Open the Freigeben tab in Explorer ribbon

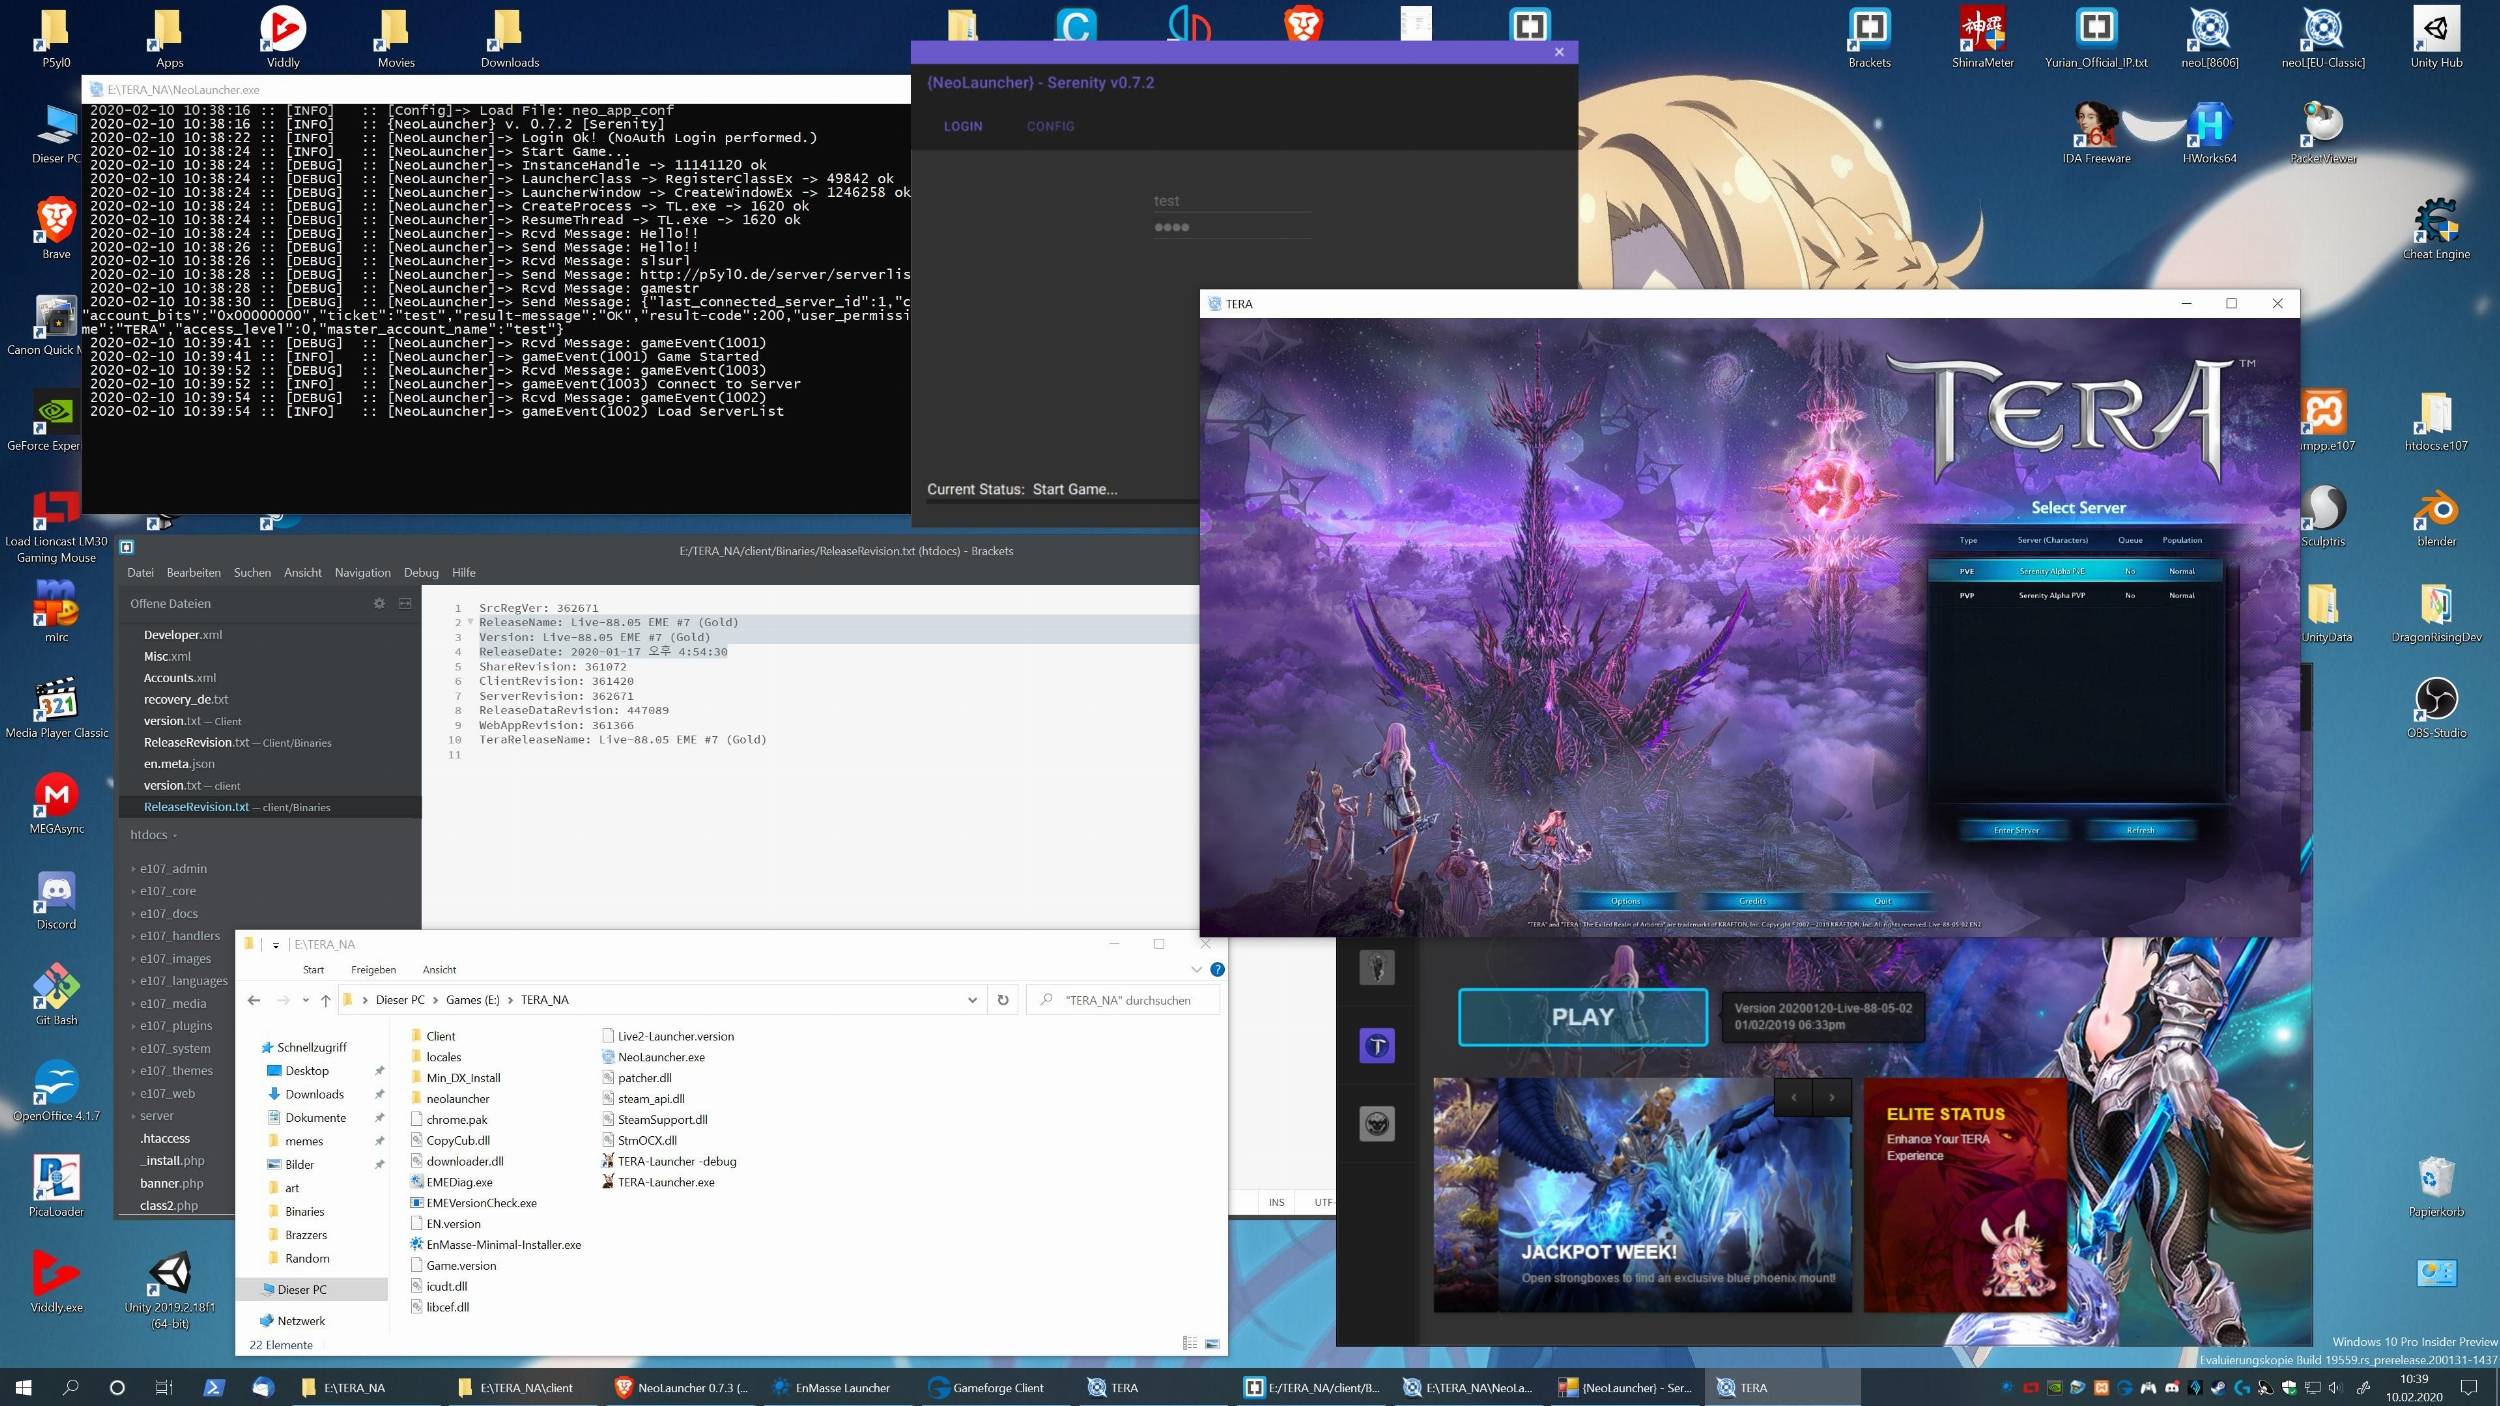(x=373, y=970)
